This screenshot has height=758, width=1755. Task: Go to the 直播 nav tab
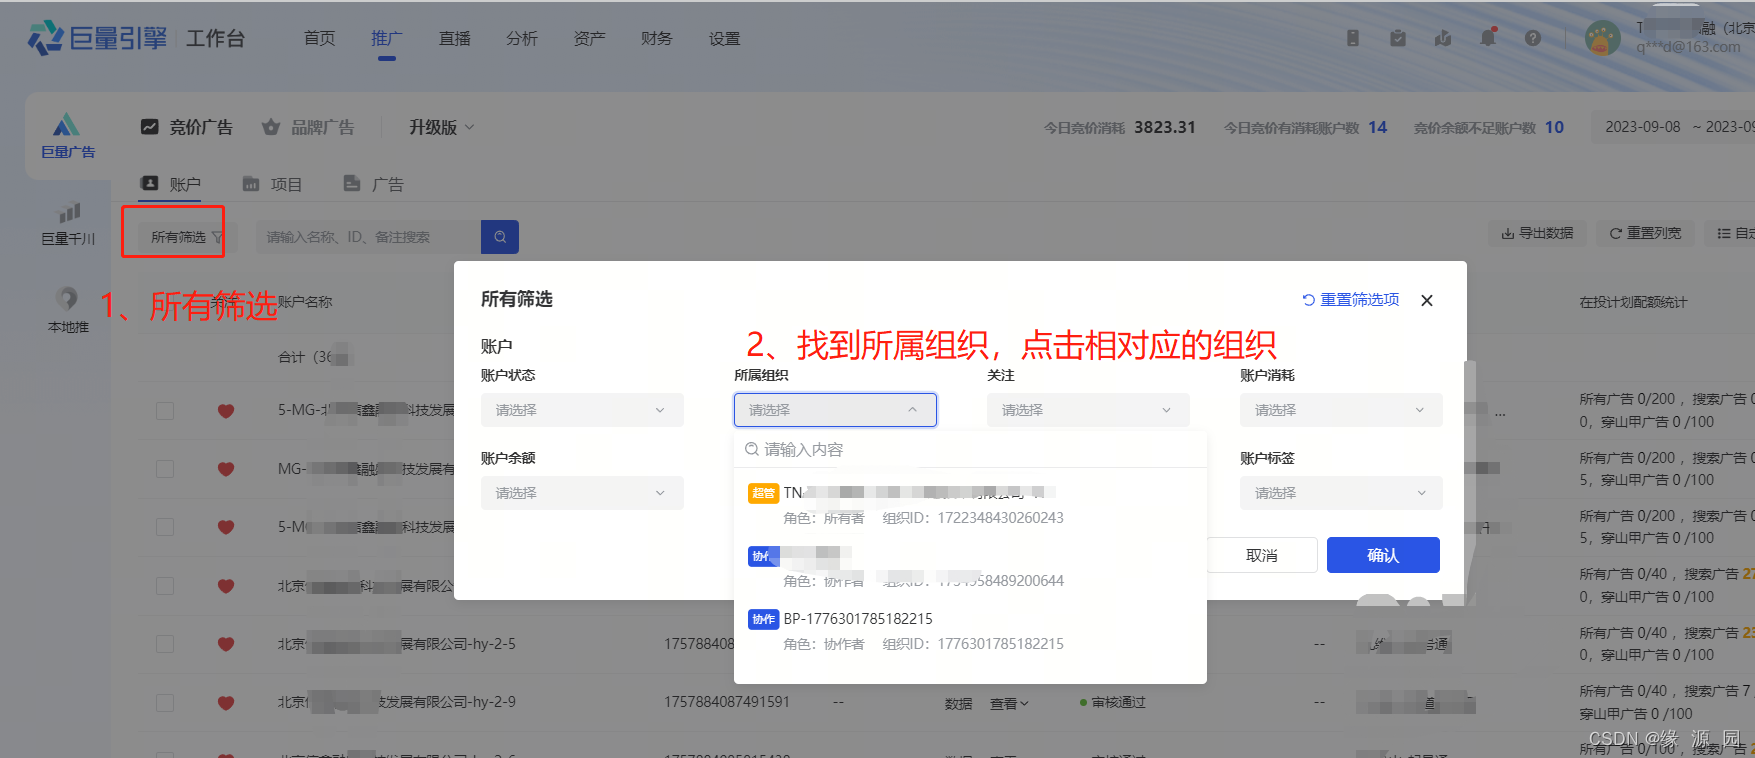(x=454, y=38)
